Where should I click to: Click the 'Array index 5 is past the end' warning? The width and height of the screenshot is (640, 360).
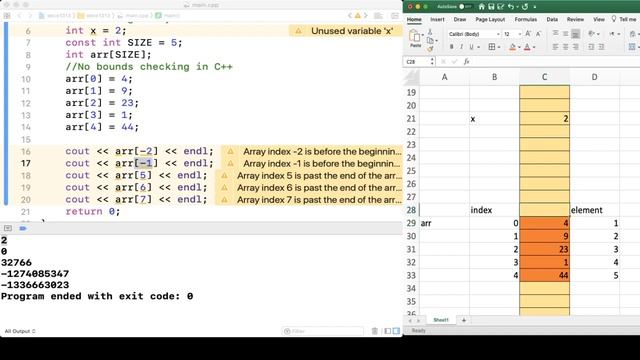coord(309,176)
